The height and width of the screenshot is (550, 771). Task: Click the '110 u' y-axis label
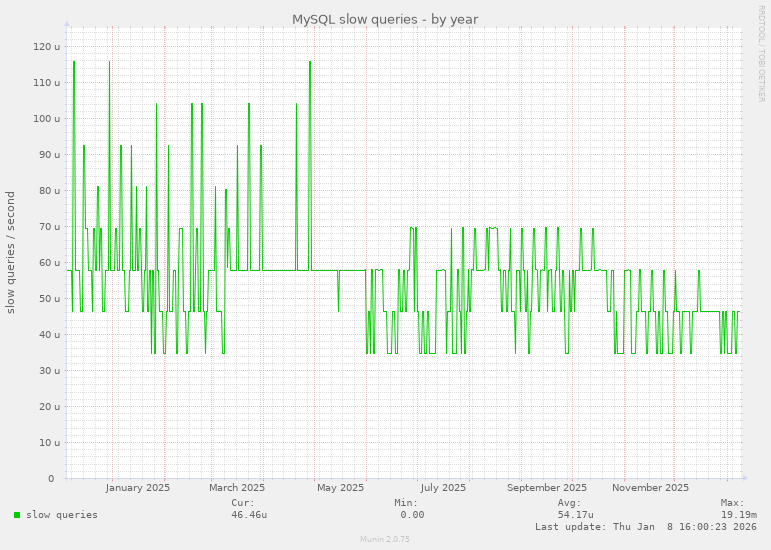pos(47,83)
